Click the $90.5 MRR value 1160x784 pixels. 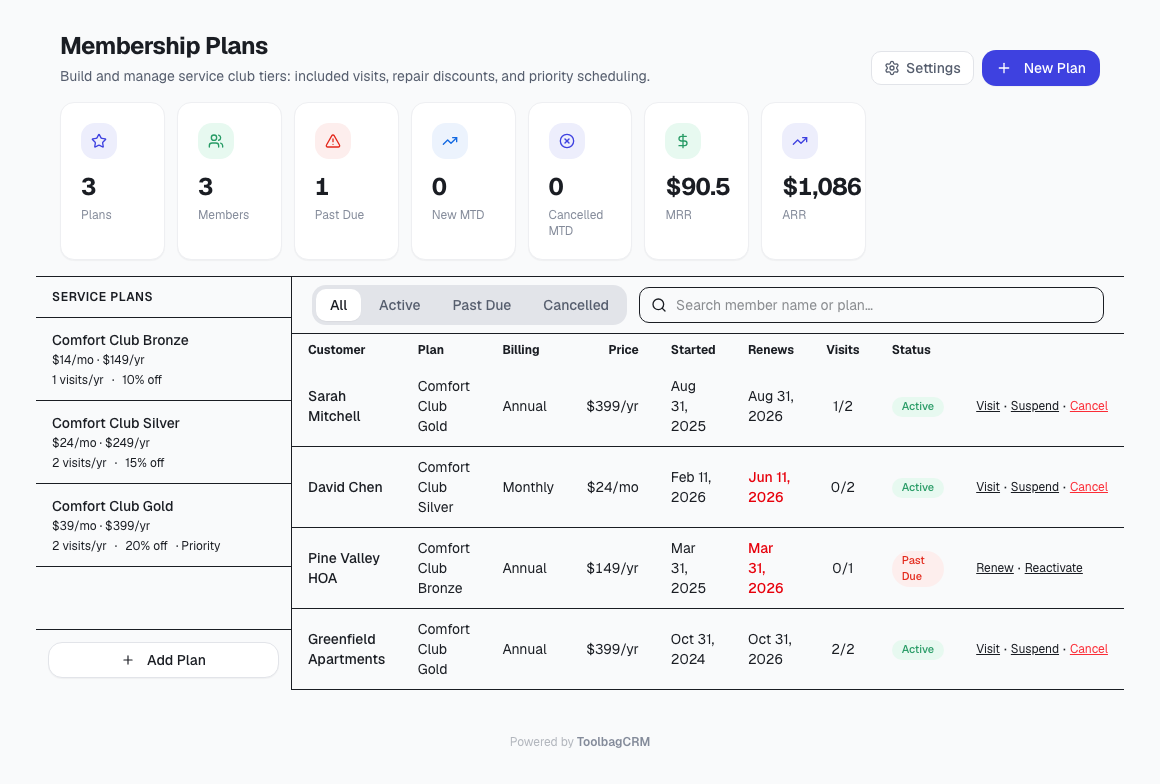(x=698, y=186)
